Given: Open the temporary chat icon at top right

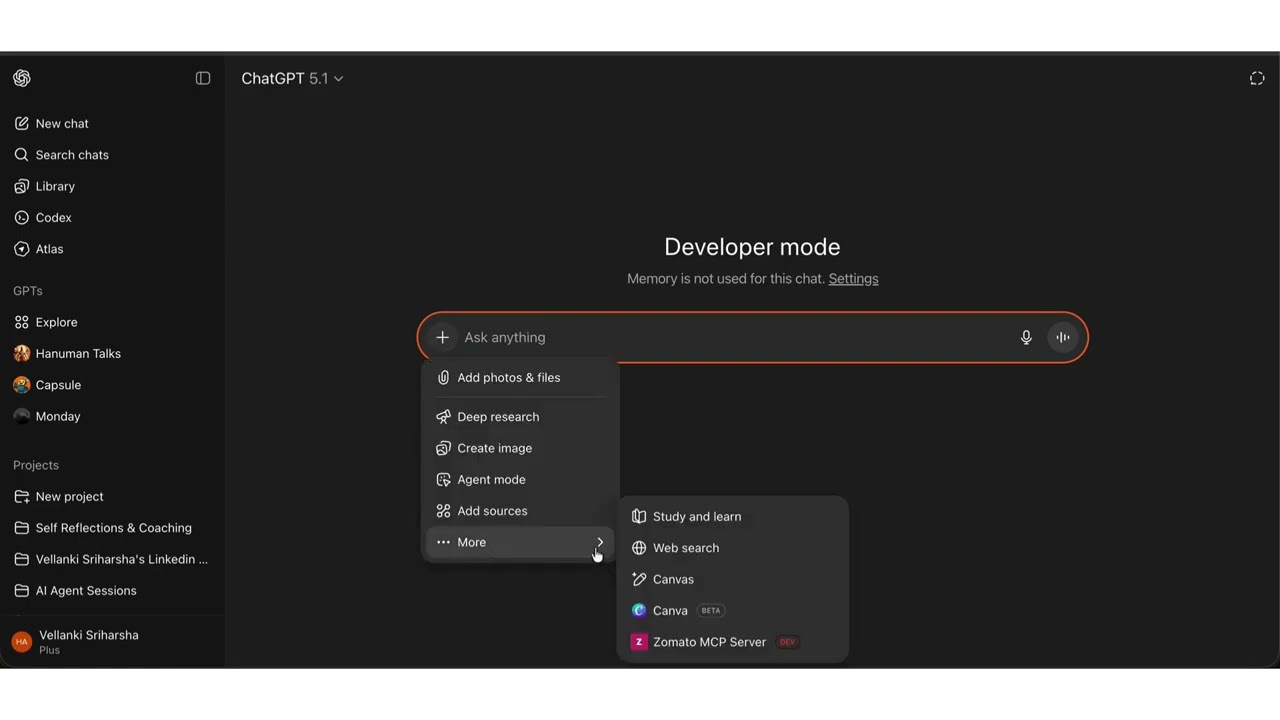Looking at the screenshot, I should (1257, 78).
